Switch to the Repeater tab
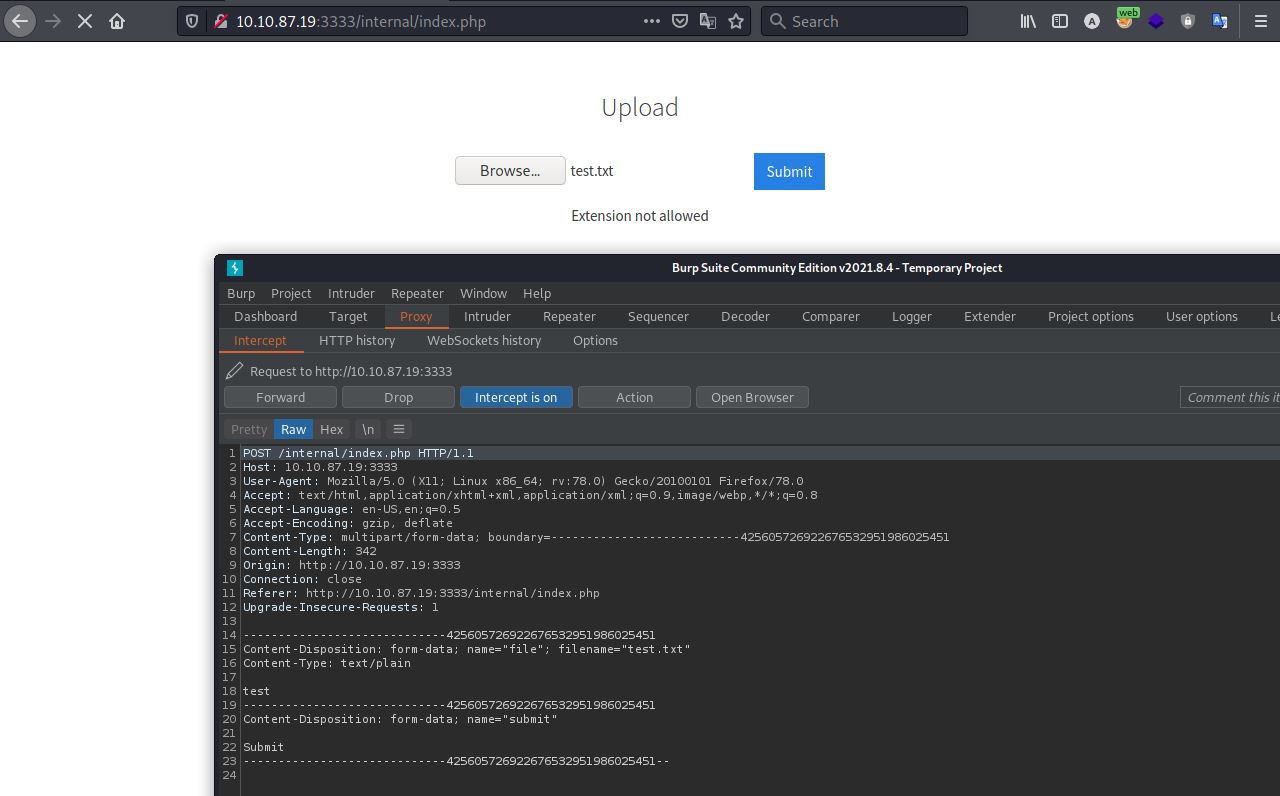1280x796 pixels. tap(569, 316)
